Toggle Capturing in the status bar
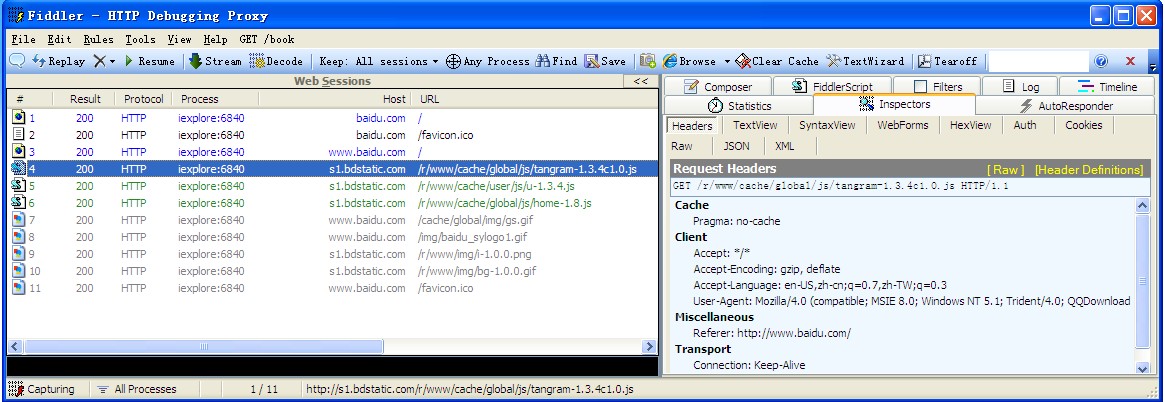Screen dimensions: 1165x402 point(42,389)
